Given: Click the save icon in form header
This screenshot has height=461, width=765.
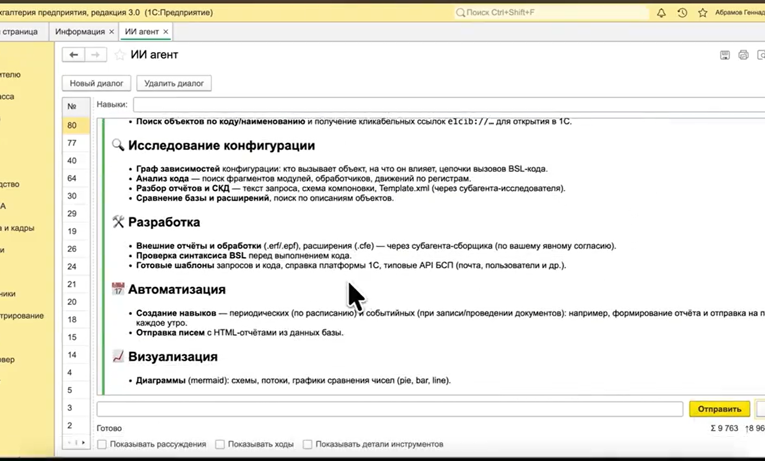Looking at the screenshot, I should tap(725, 55).
